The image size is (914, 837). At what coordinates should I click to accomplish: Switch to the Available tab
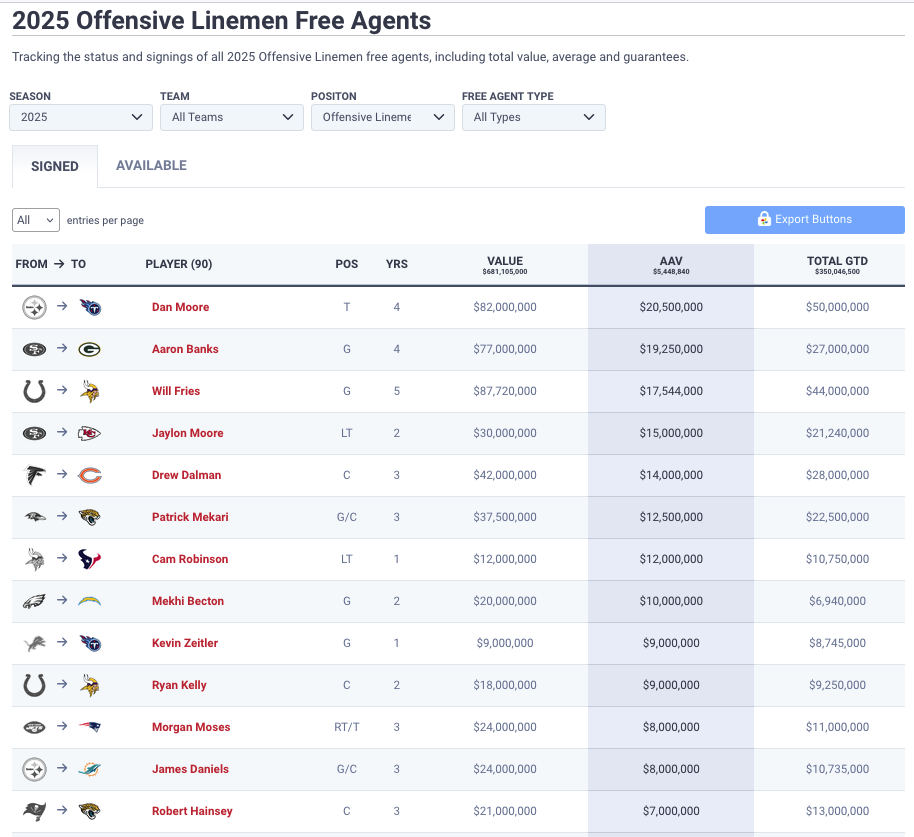[x=152, y=166]
